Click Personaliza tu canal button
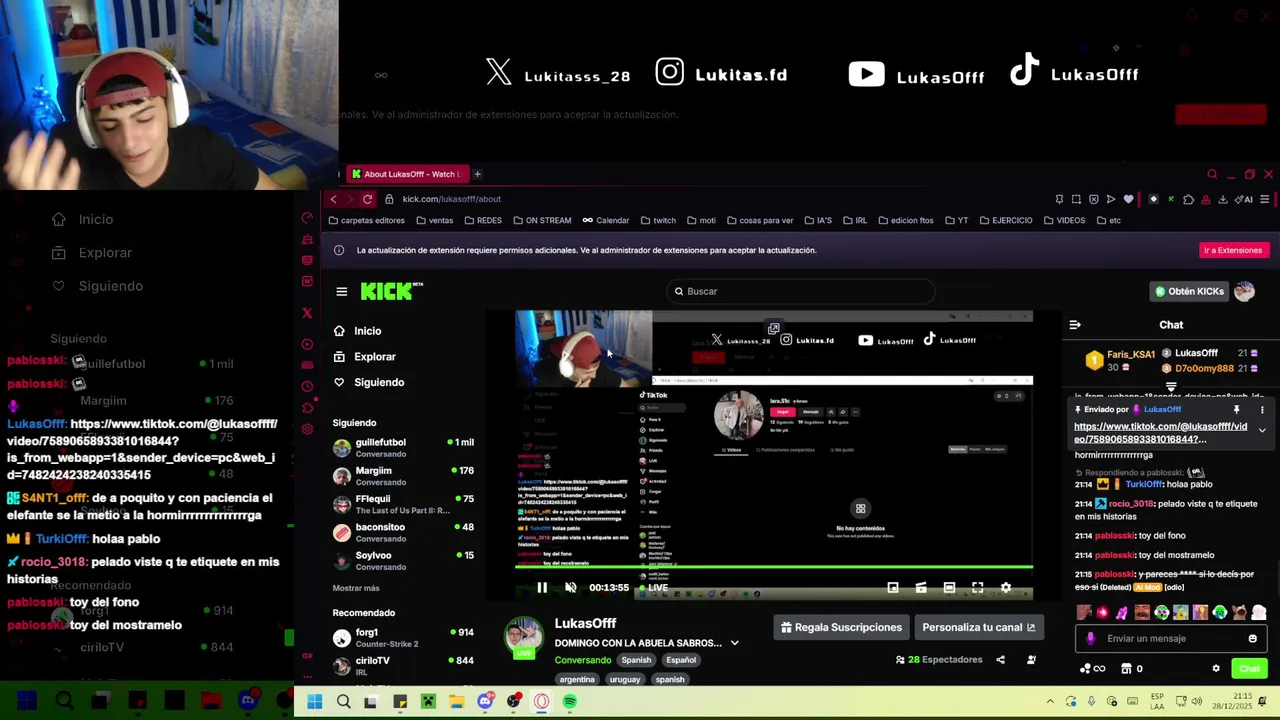Image resolution: width=1280 pixels, height=720 pixels. click(978, 627)
